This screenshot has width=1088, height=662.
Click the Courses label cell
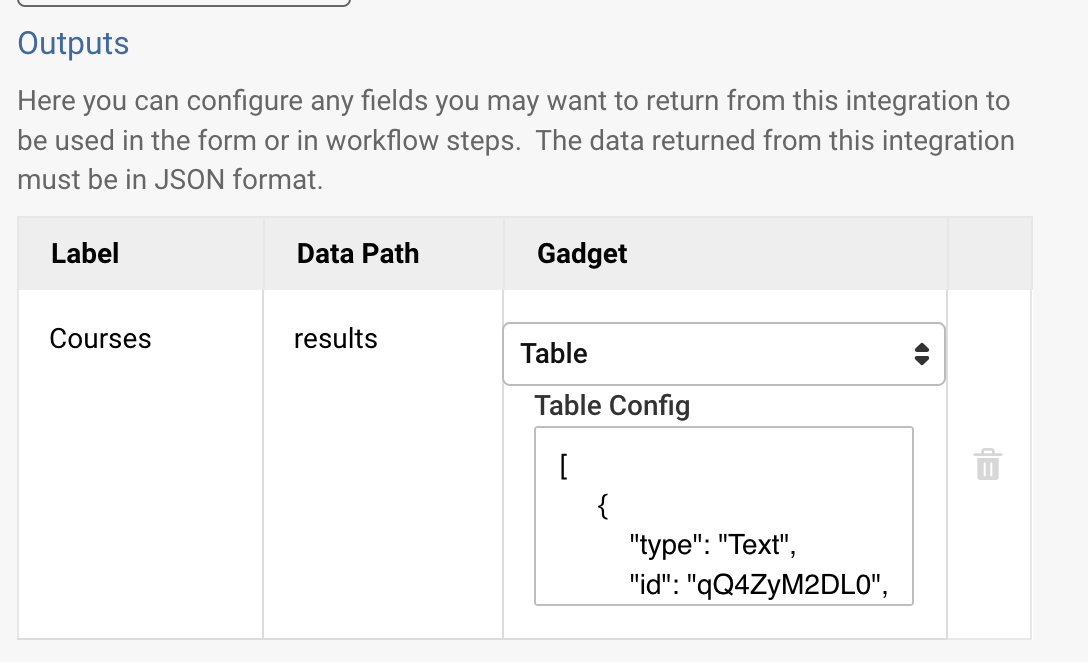pos(100,339)
